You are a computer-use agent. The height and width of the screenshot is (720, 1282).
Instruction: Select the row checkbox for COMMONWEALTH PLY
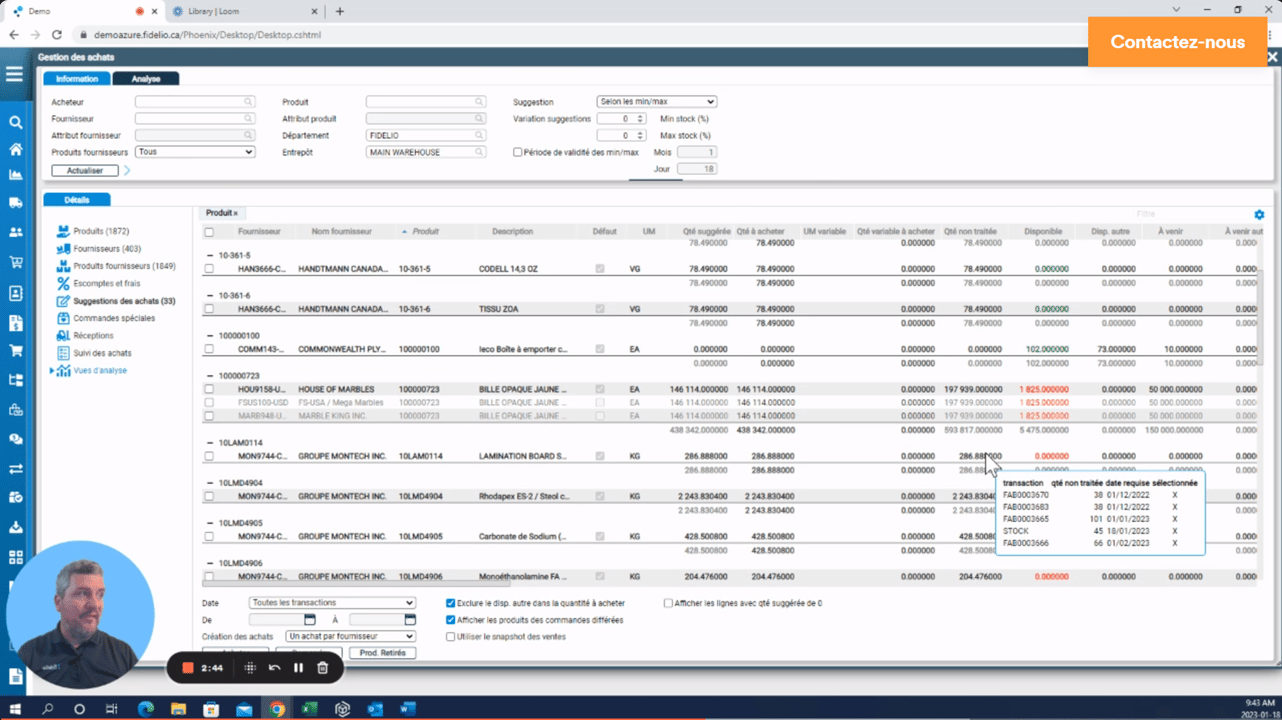(x=209, y=349)
